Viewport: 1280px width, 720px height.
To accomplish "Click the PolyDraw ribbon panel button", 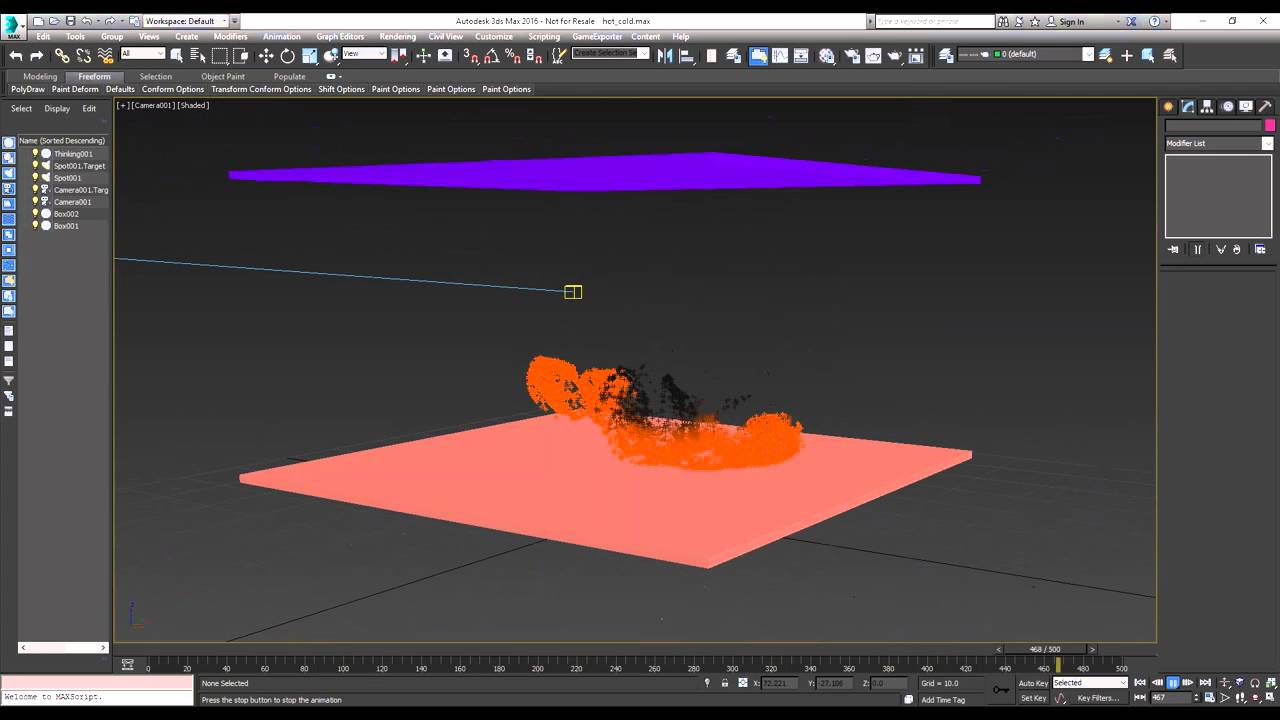I will point(28,89).
